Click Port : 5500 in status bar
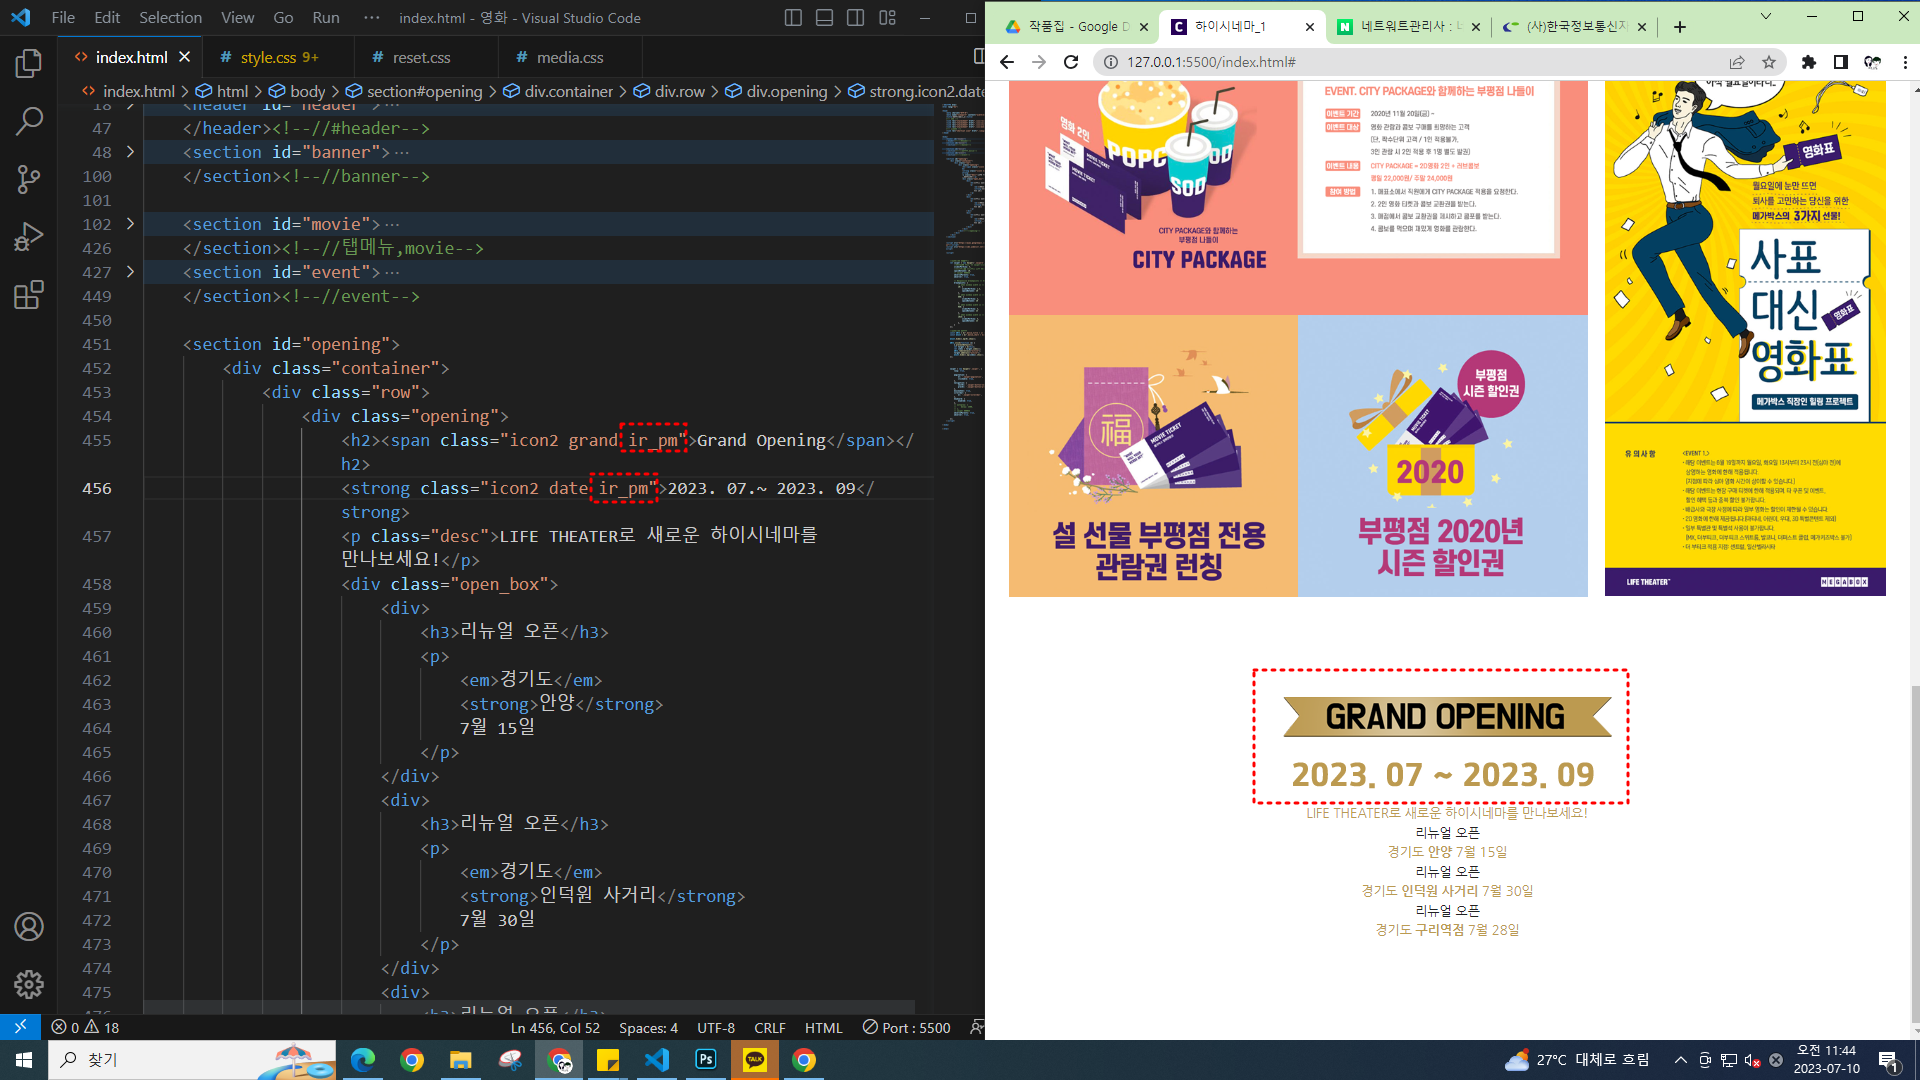Image resolution: width=1920 pixels, height=1080 pixels. (906, 1028)
